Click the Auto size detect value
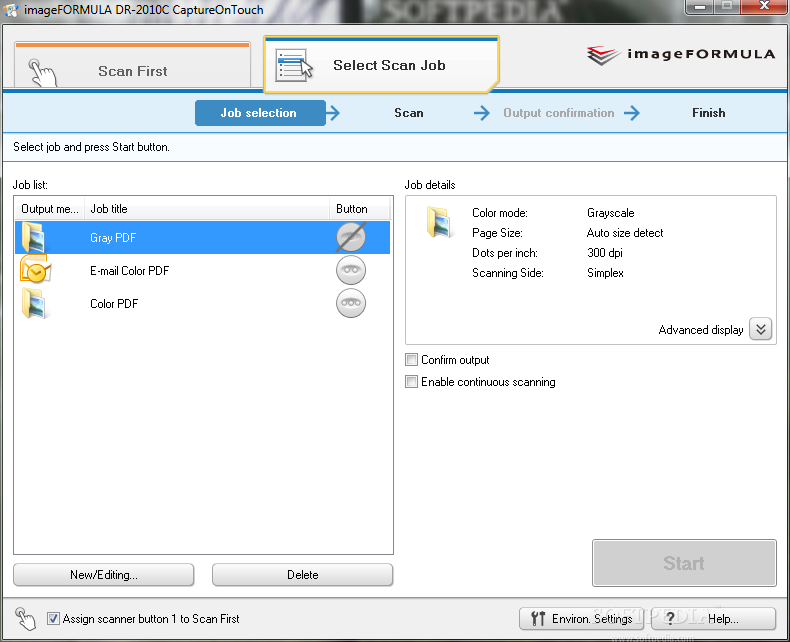 click(625, 233)
